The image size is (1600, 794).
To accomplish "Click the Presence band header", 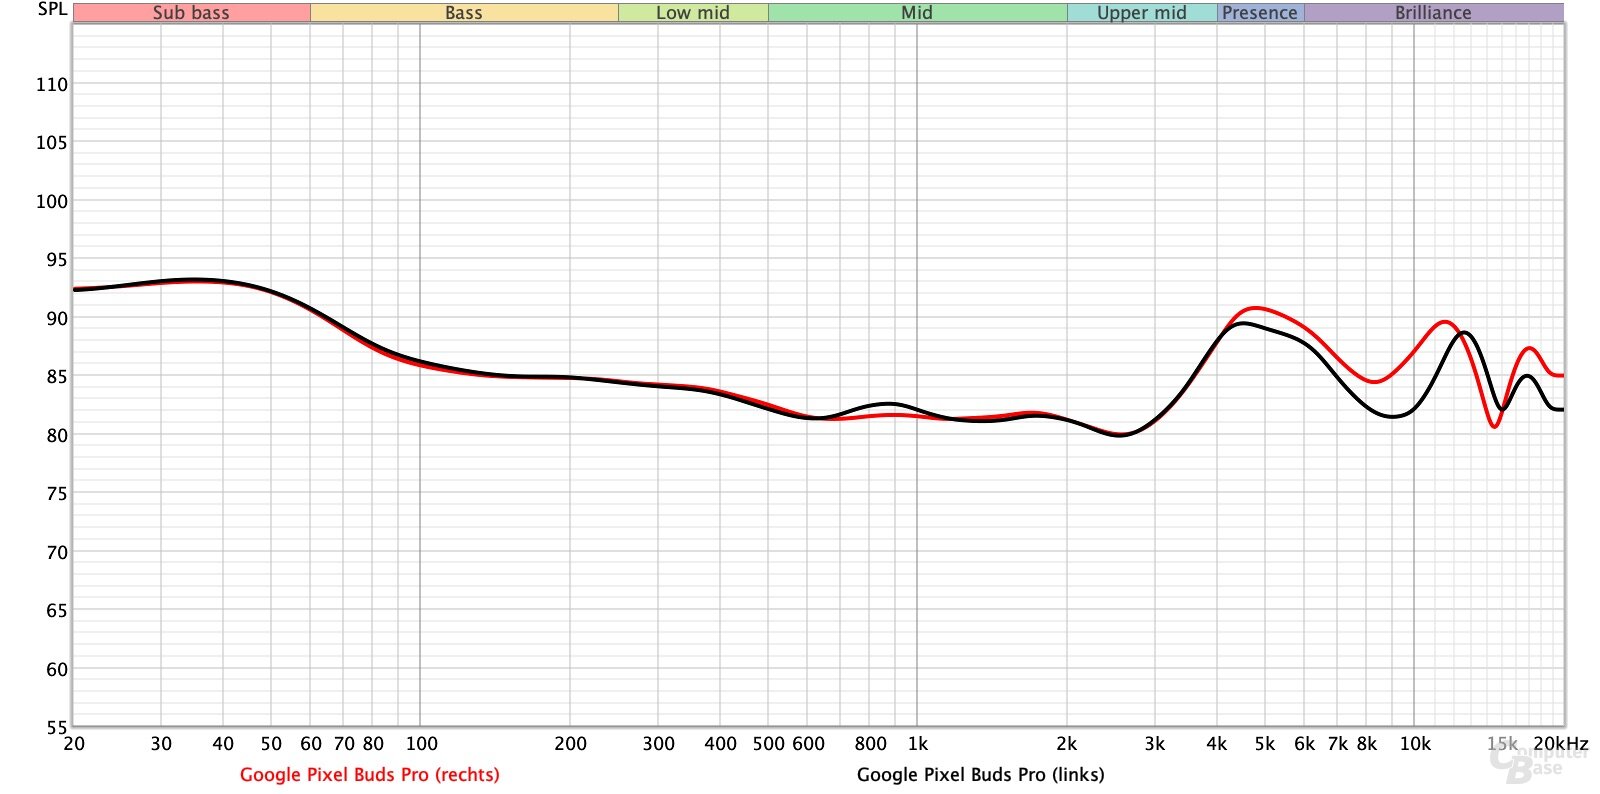I will tap(1260, 13).
